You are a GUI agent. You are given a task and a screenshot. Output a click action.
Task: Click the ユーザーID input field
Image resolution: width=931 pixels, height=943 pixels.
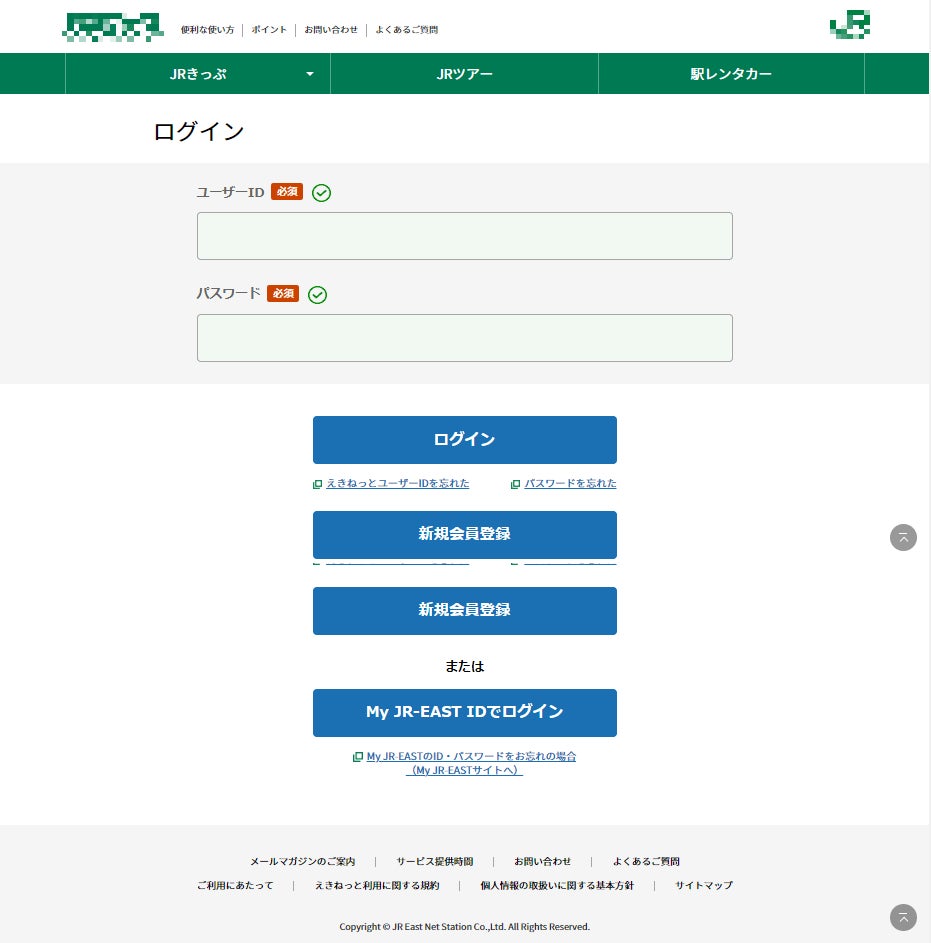465,236
